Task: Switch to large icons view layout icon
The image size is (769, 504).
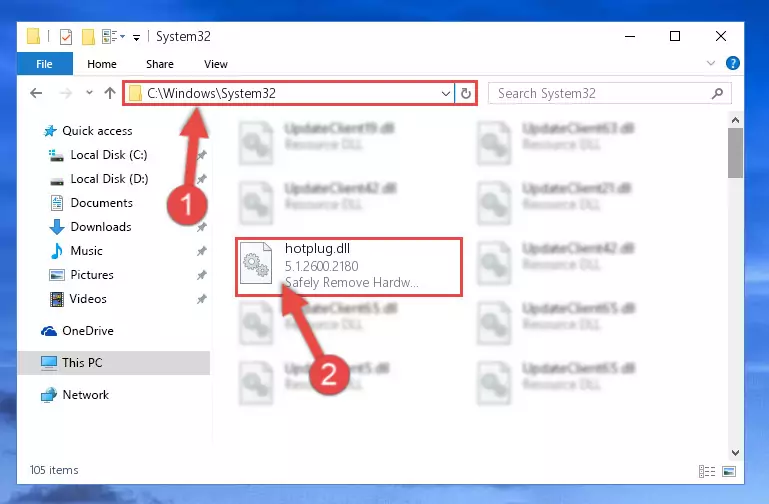Action: tap(729, 472)
